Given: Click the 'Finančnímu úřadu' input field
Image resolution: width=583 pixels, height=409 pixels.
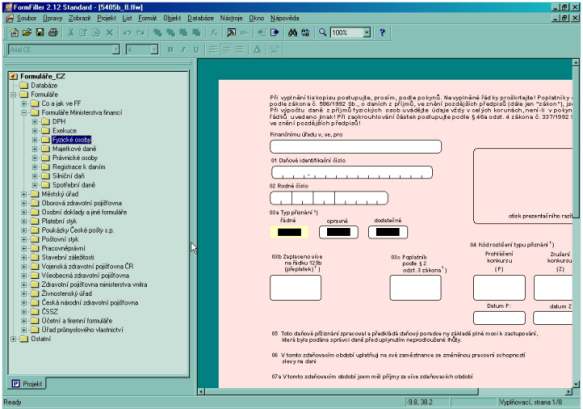Looking at the screenshot, I should 355,146.
